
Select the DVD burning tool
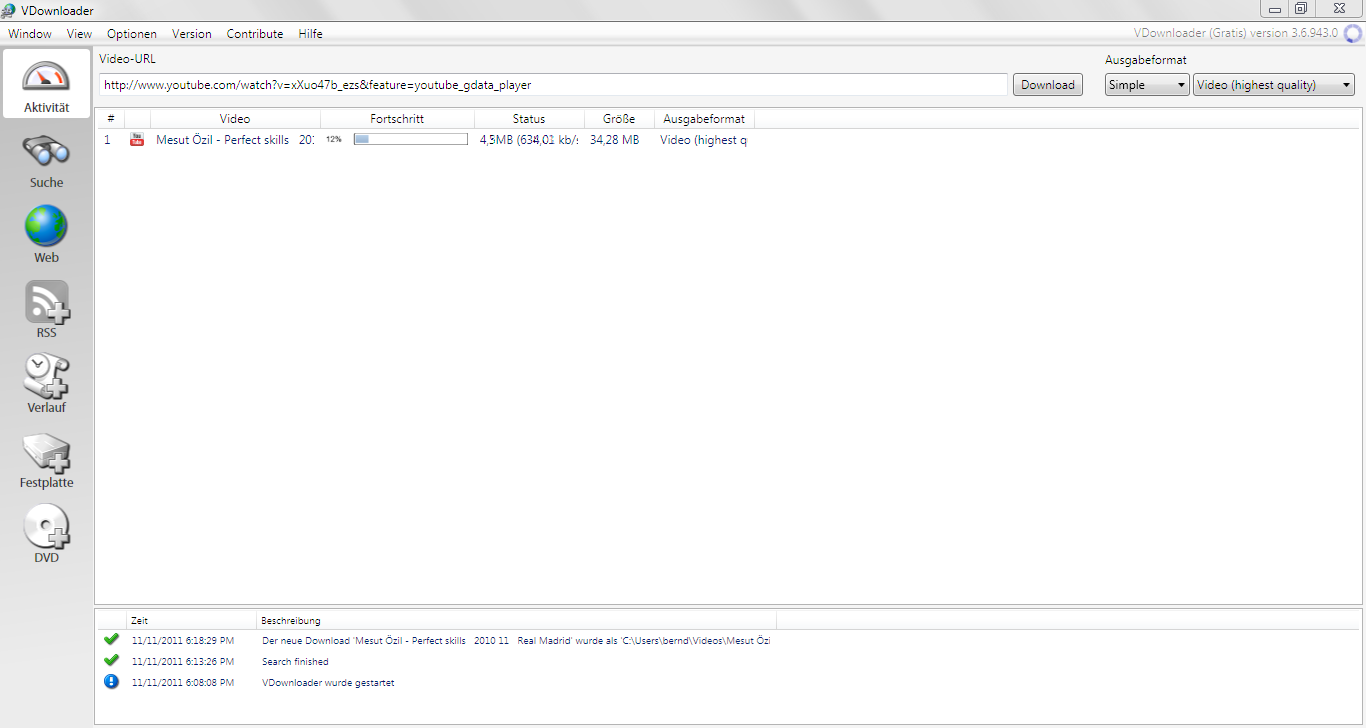pos(46,532)
